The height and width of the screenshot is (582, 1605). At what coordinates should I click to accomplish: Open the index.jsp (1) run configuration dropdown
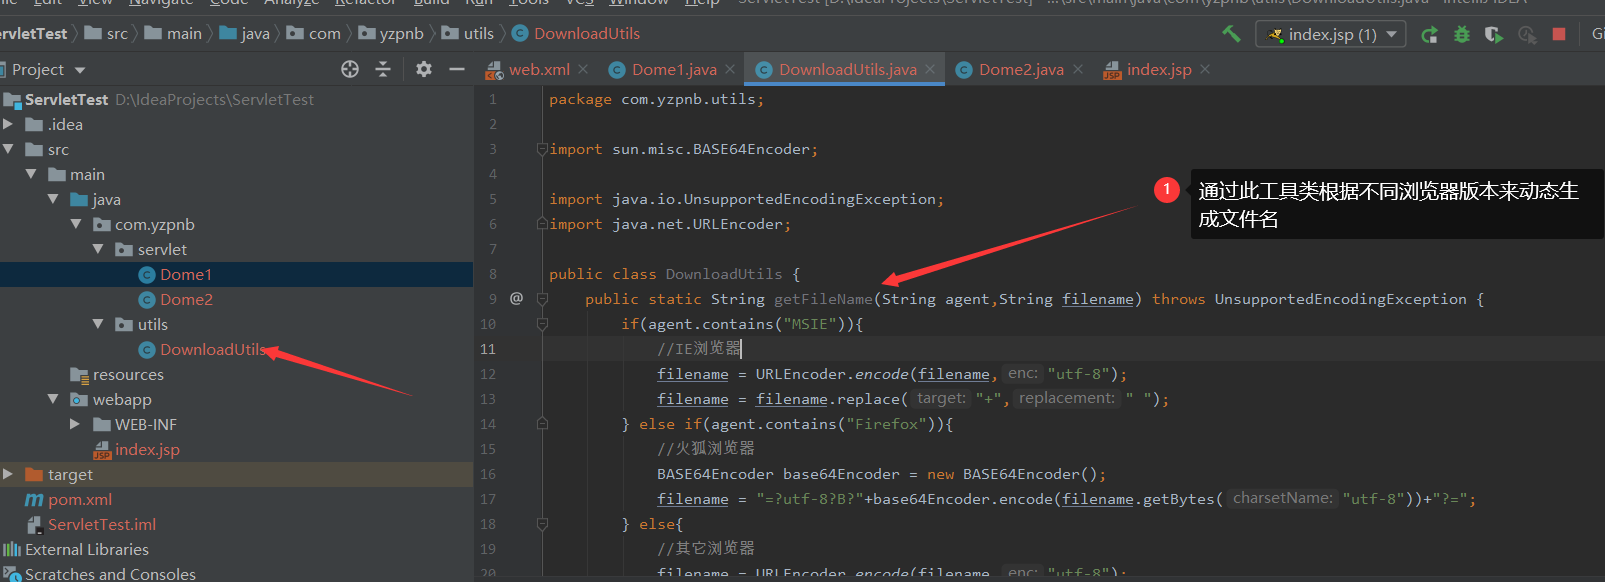pos(1330,34)
